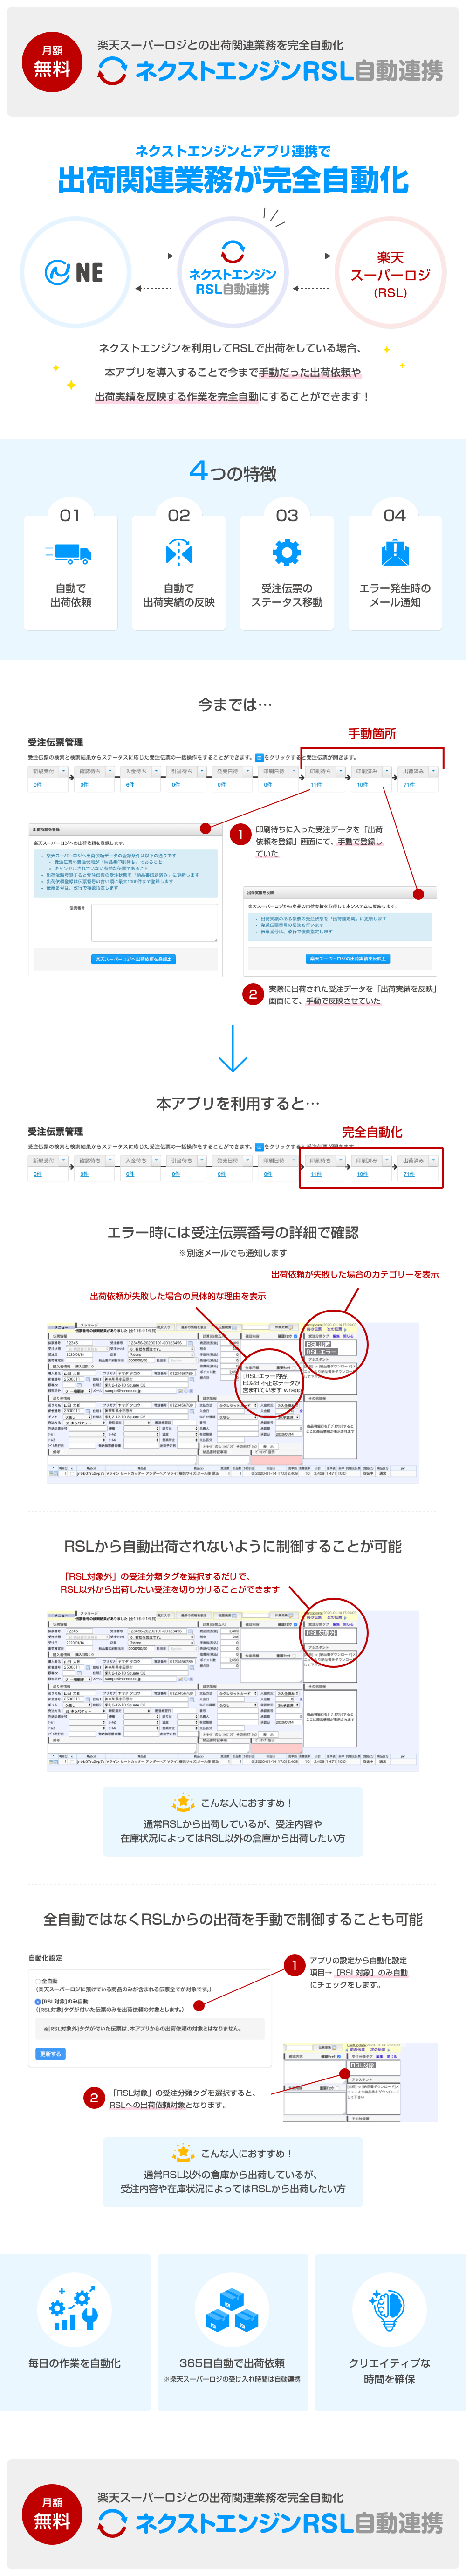Select the 全自動 radio button
Screen dimensions: 466x2576
click(38, 1980)
